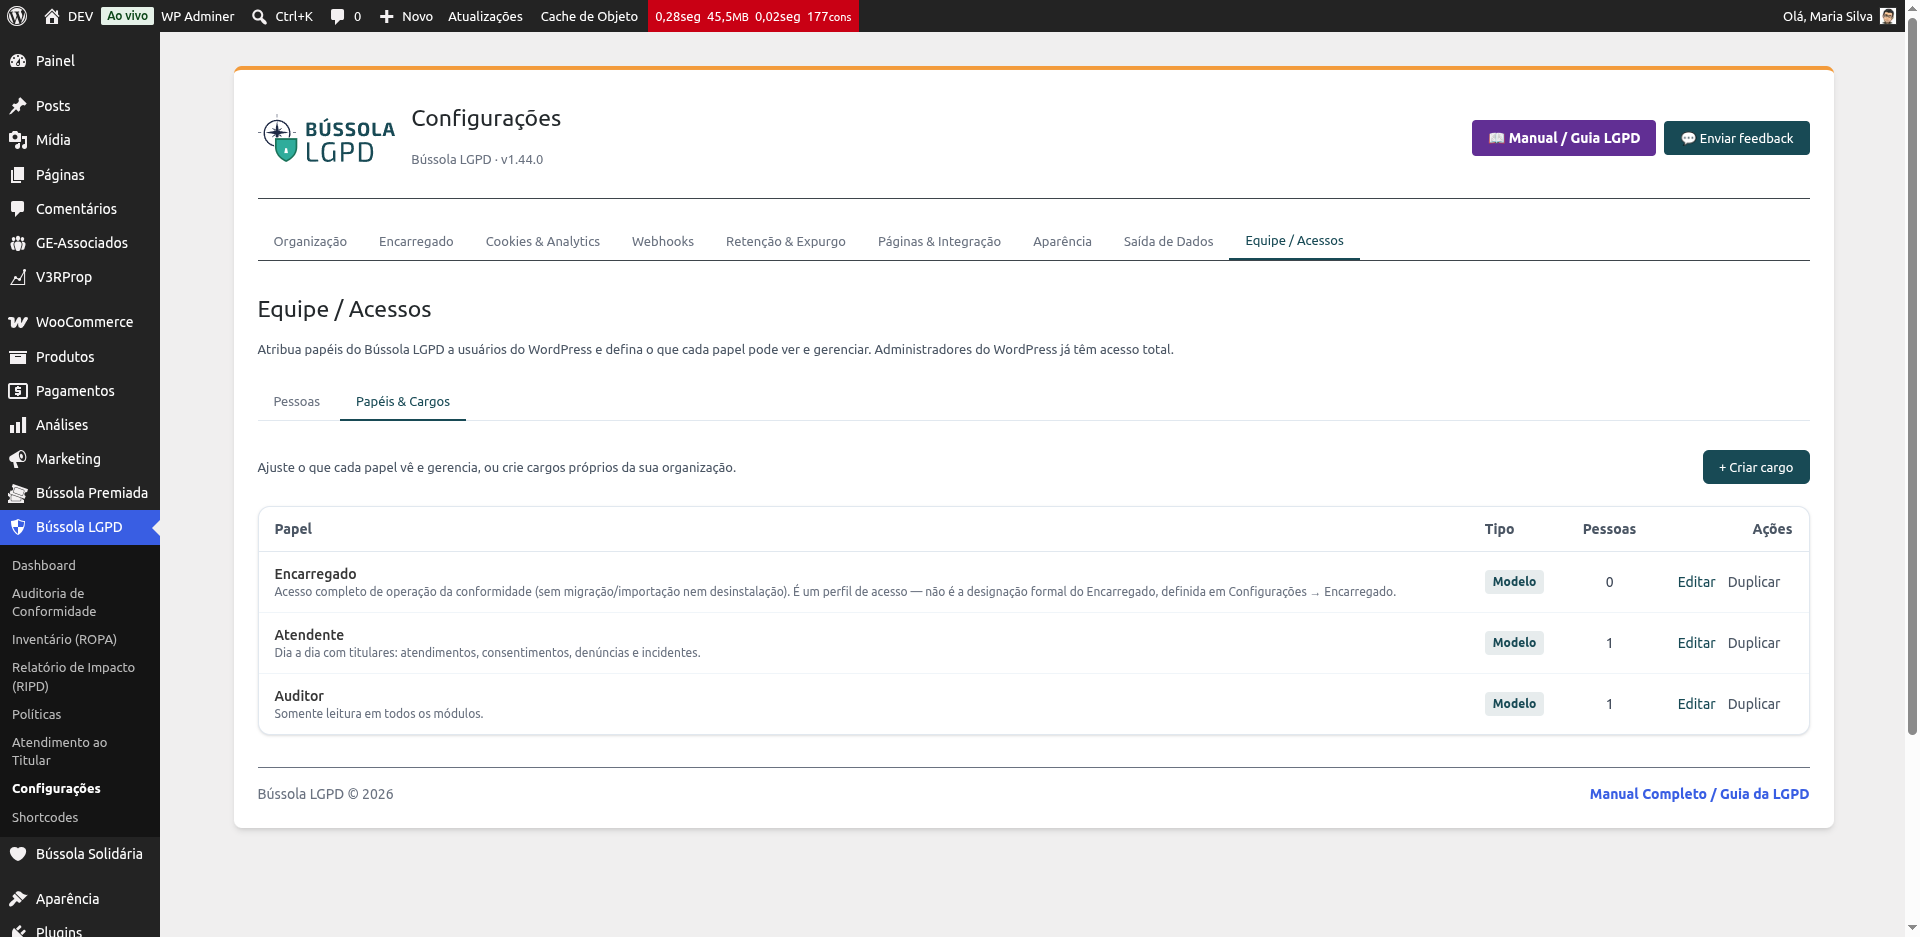Viewport: 1920px width, 937px height.
Task: Open the Olá, Maria Silva account menu
Action: (1839, 16)
